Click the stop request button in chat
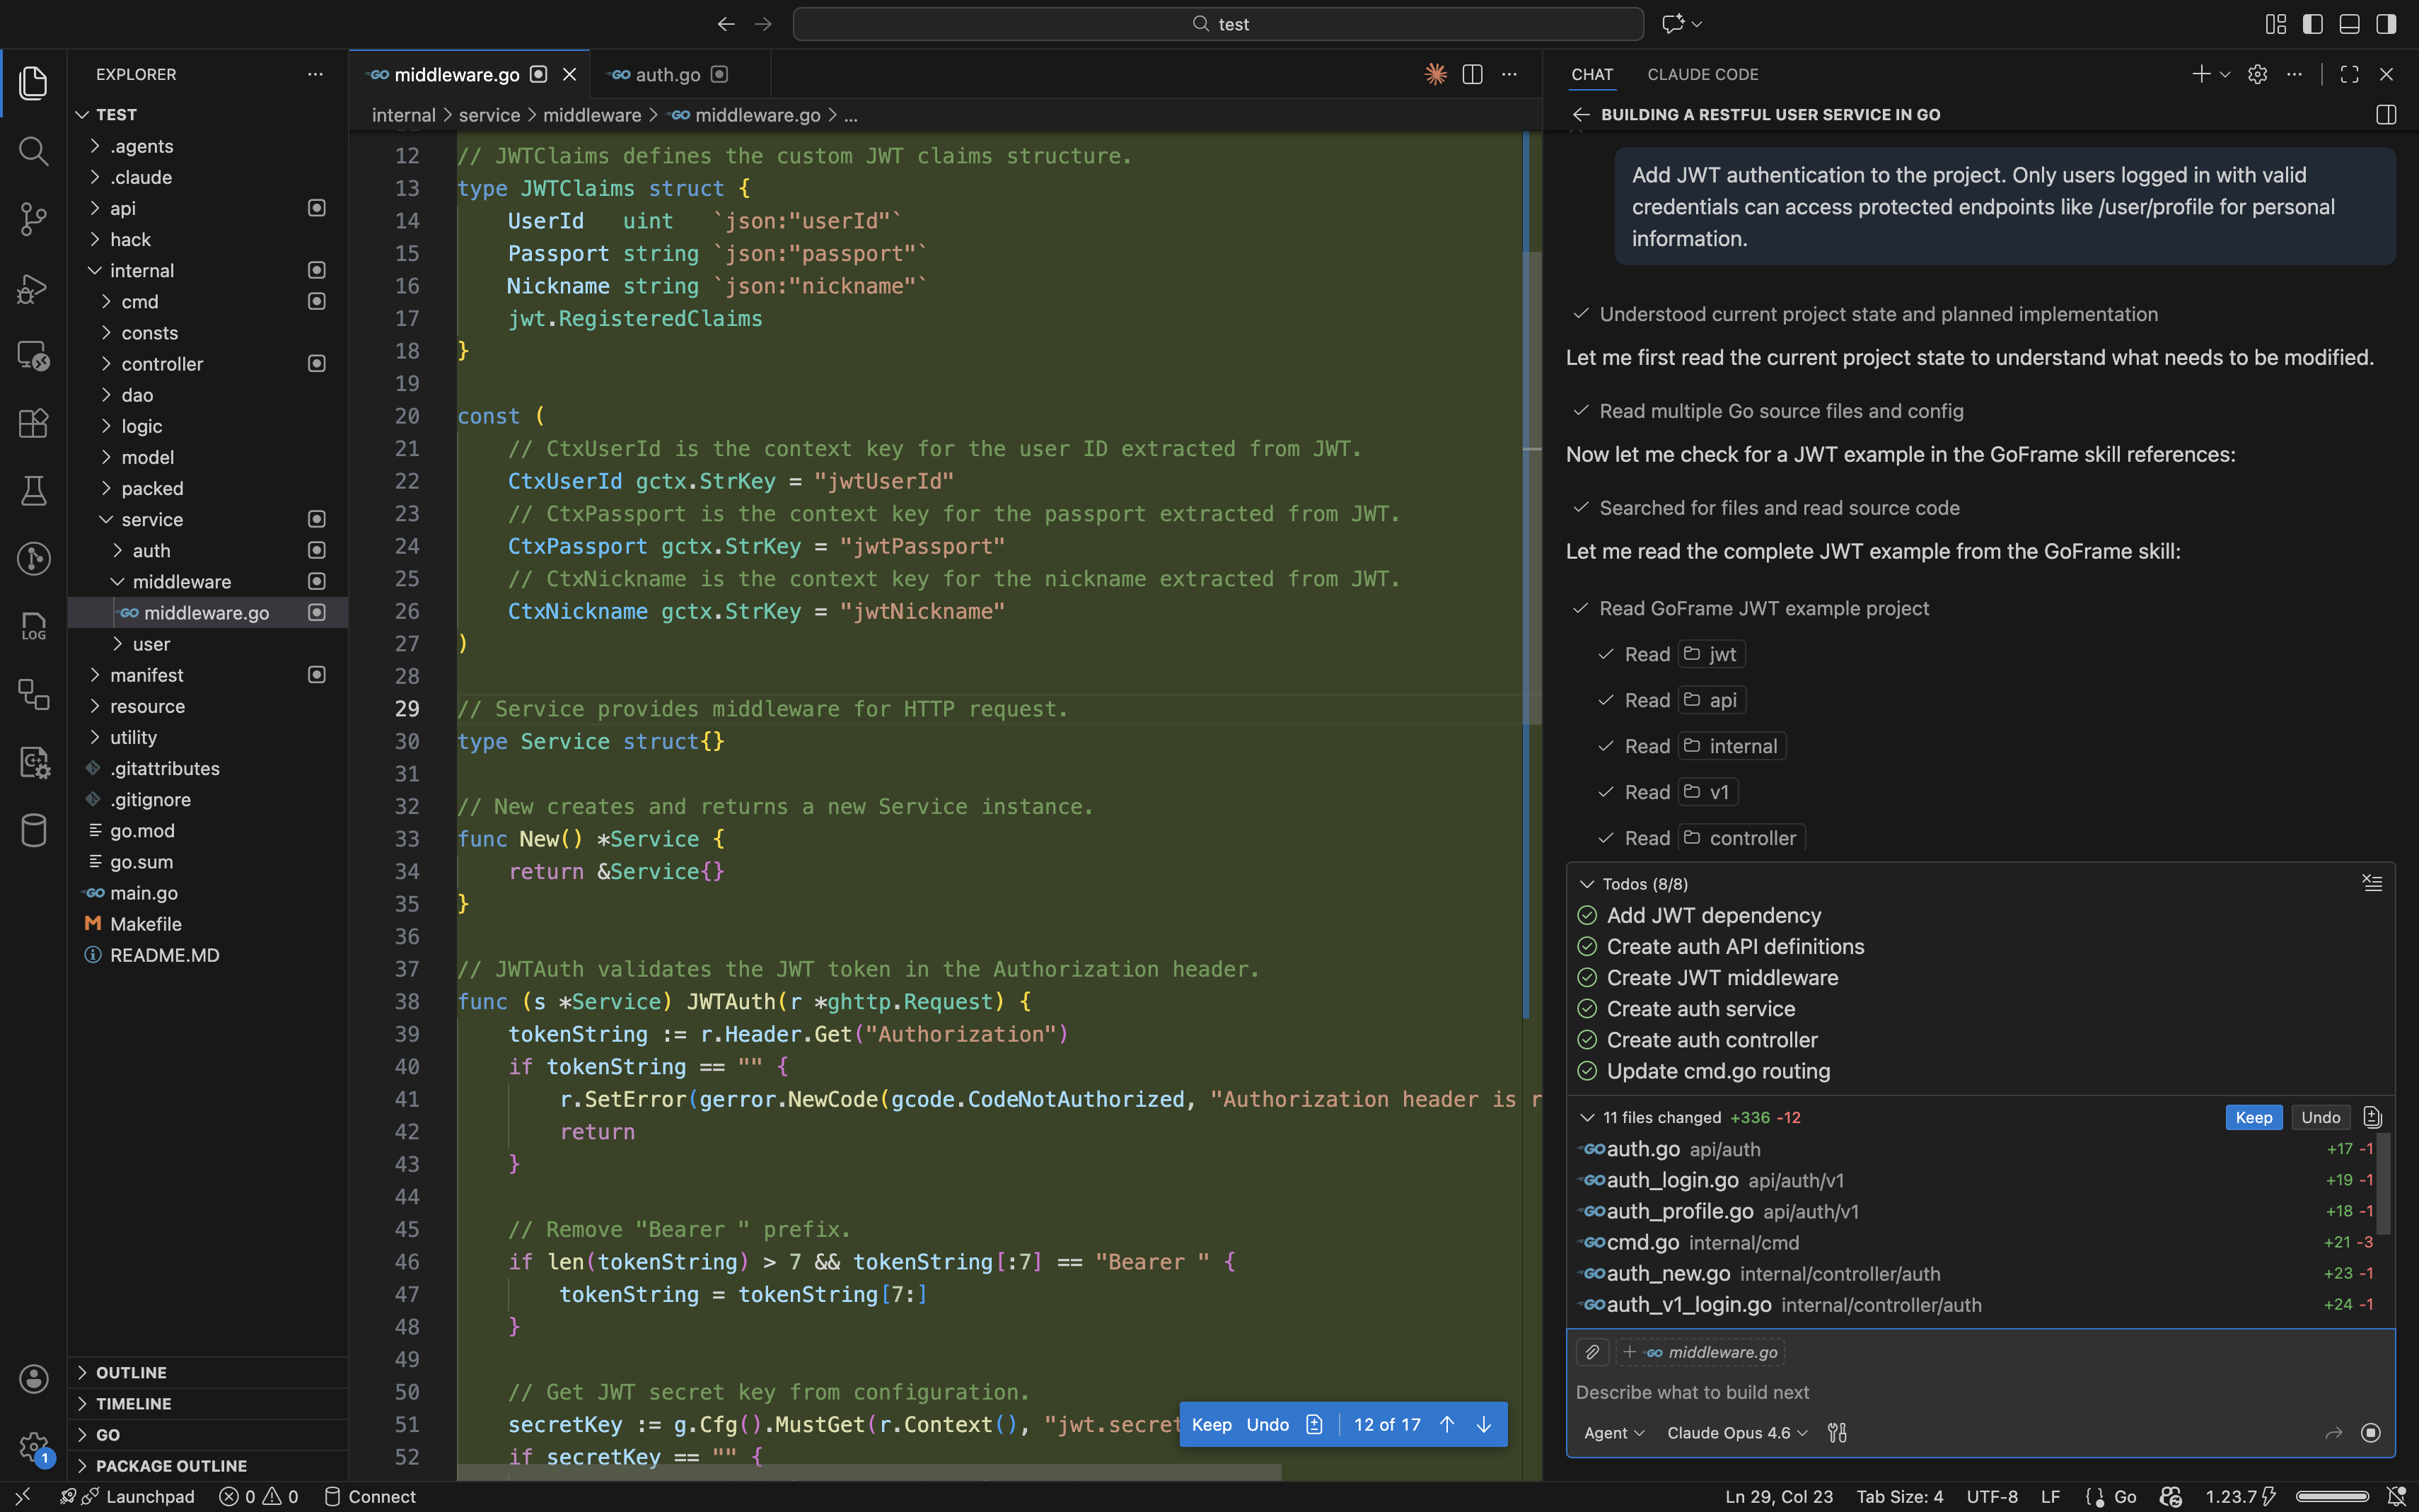The image size is (2419, 1512). (x=2370, y=1433)
